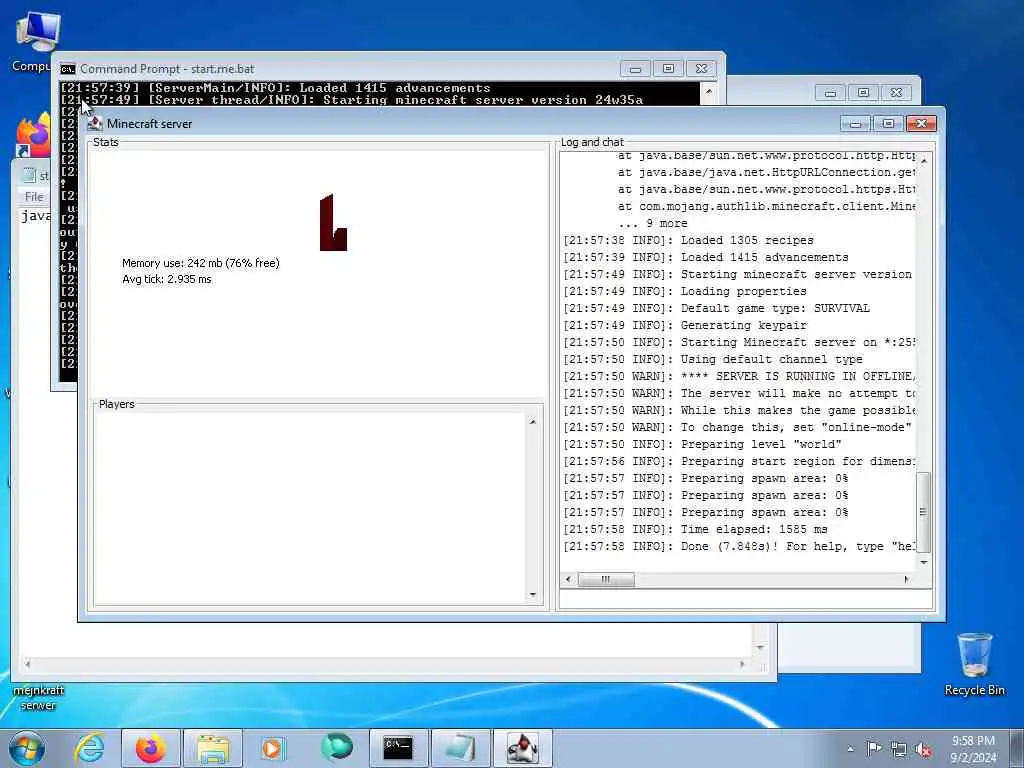Click log vertical scrollbar thumb

click(x=923, y=511)
